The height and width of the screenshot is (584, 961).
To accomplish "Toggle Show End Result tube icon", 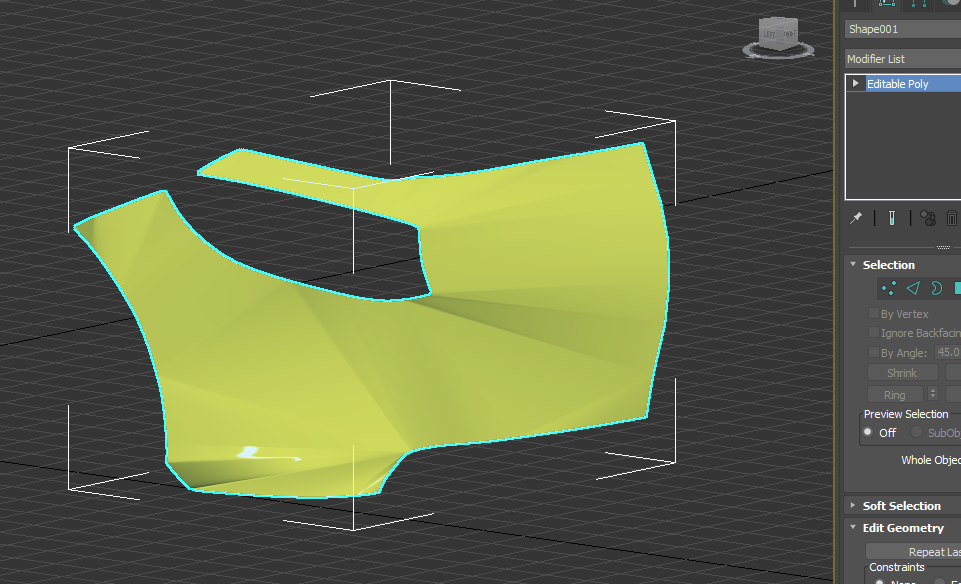I will pos(892,218).
